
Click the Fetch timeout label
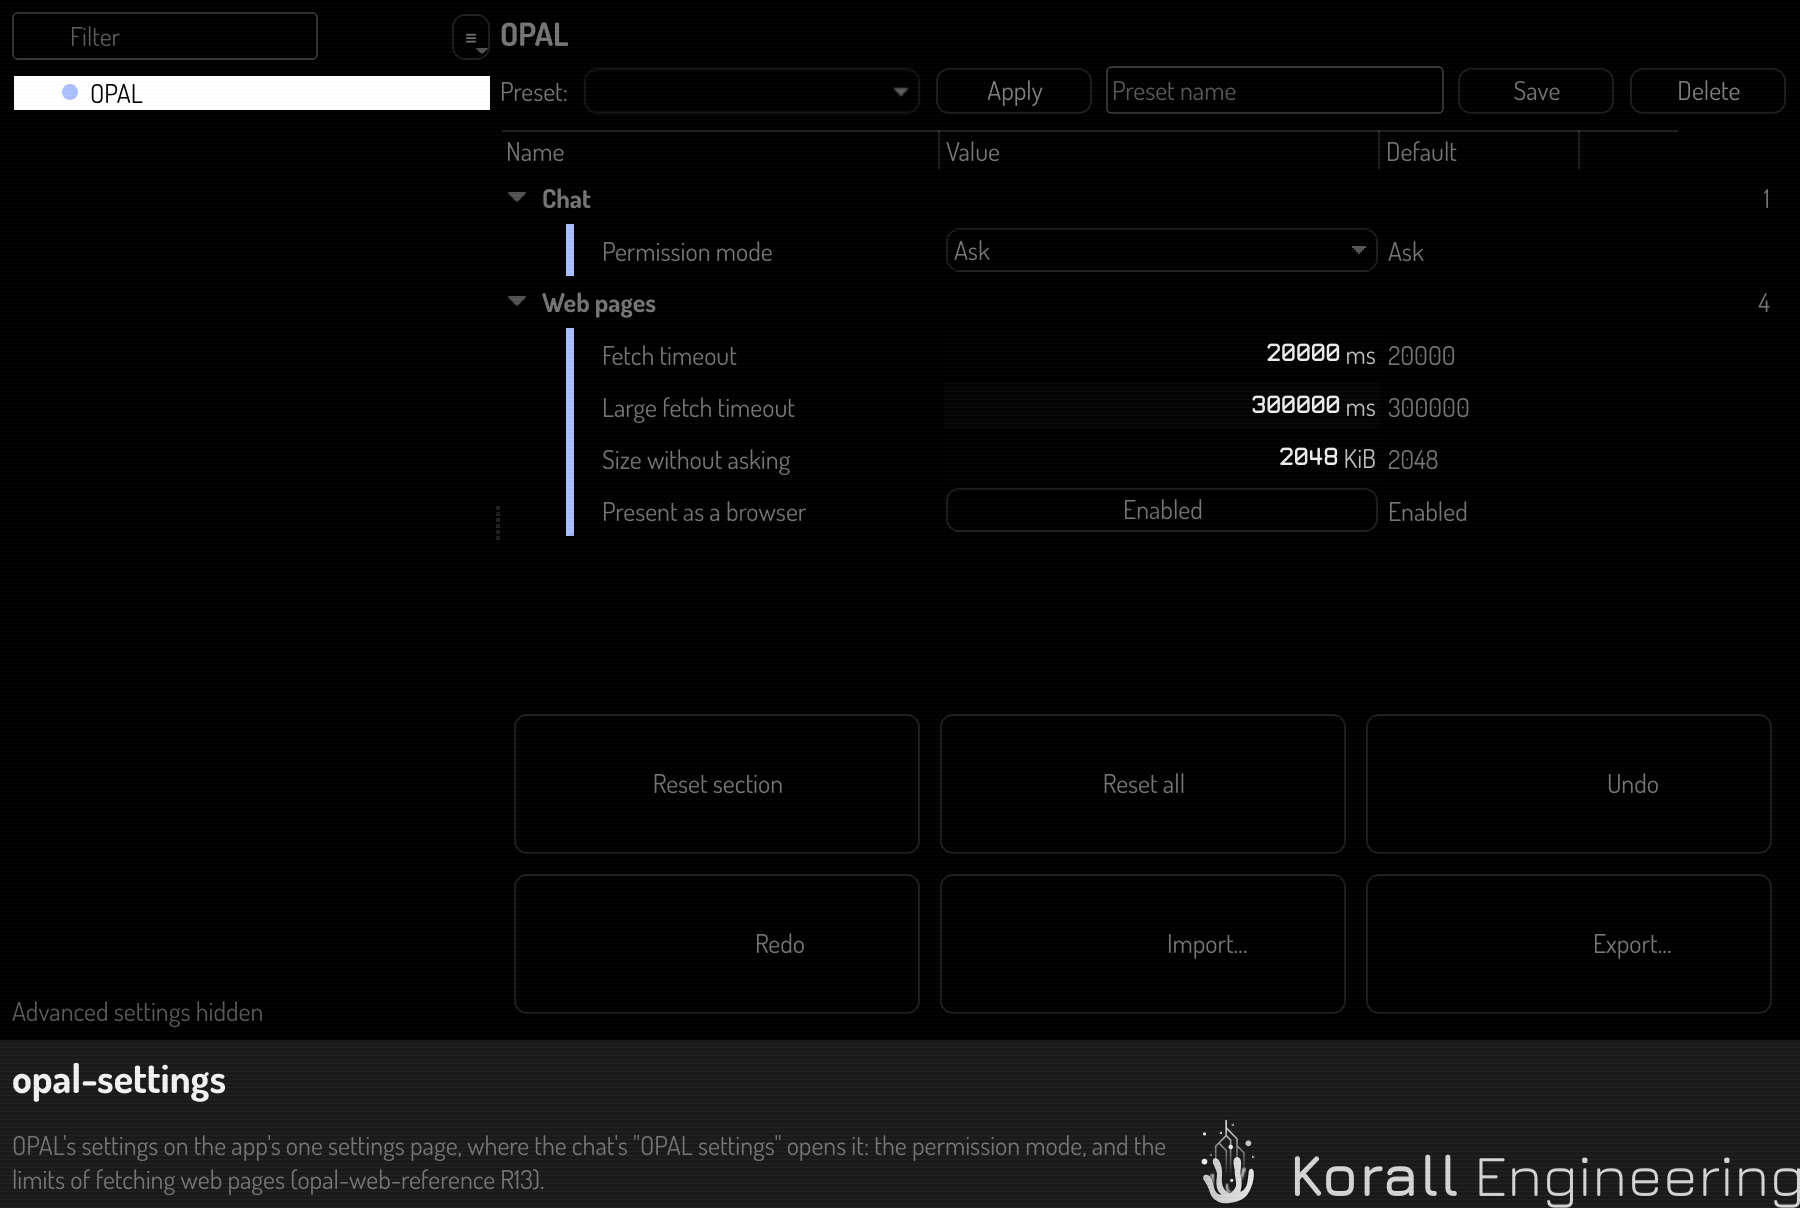pos(669,356)
